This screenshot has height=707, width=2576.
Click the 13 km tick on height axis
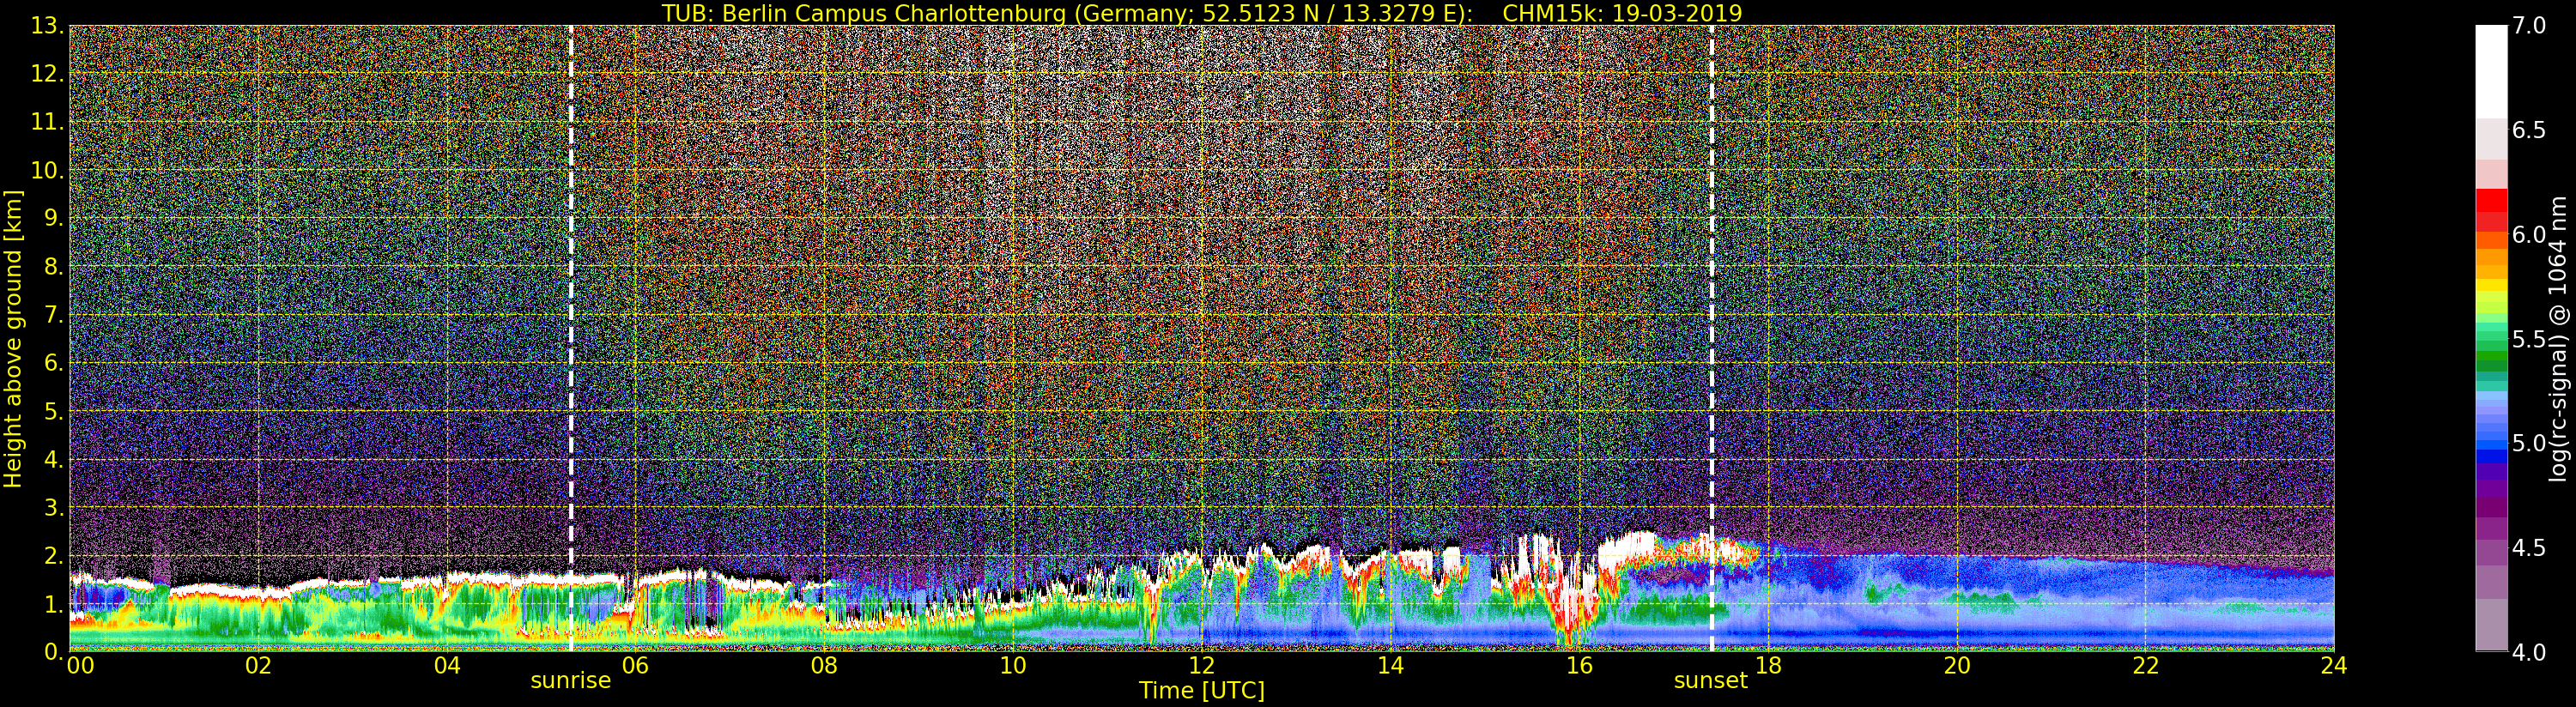[45, 26]
